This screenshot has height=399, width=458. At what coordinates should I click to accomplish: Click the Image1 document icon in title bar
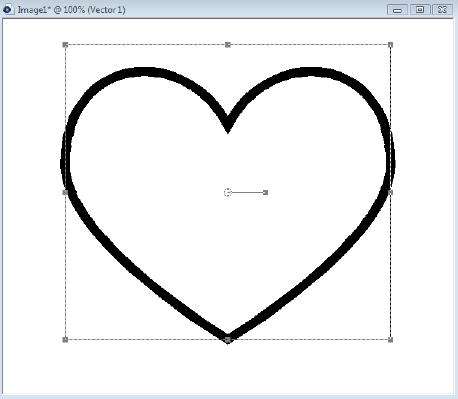(8, 9)
